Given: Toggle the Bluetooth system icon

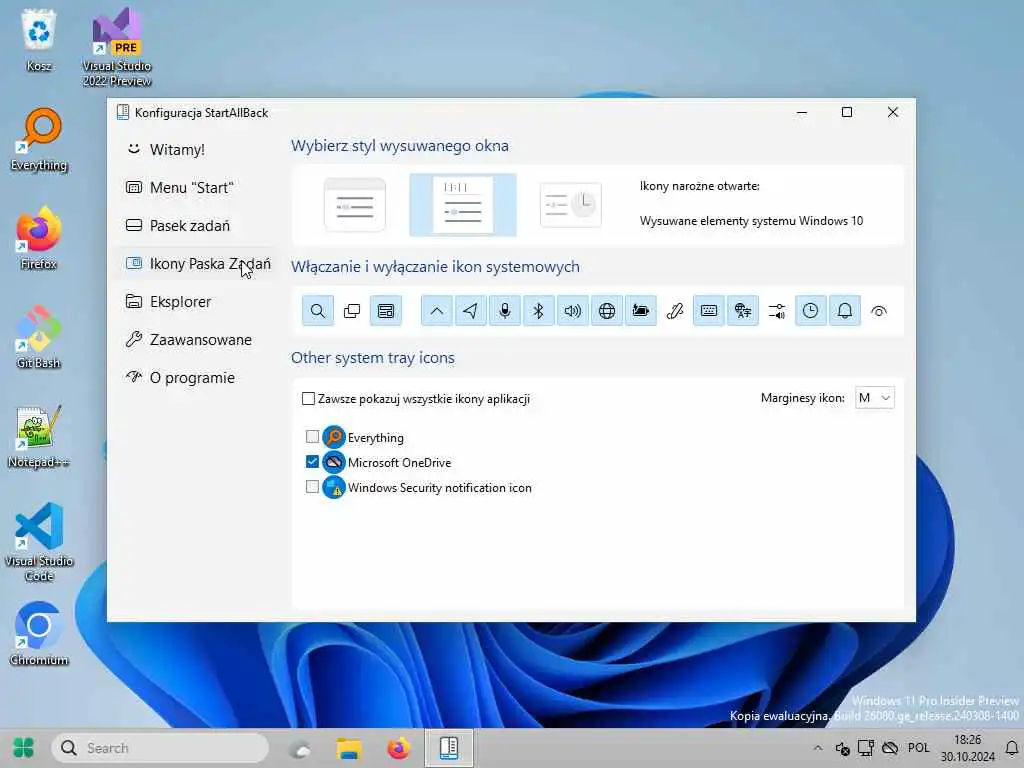Looking at the screenshot, I should pyautogui.click(x=539, y=311).
